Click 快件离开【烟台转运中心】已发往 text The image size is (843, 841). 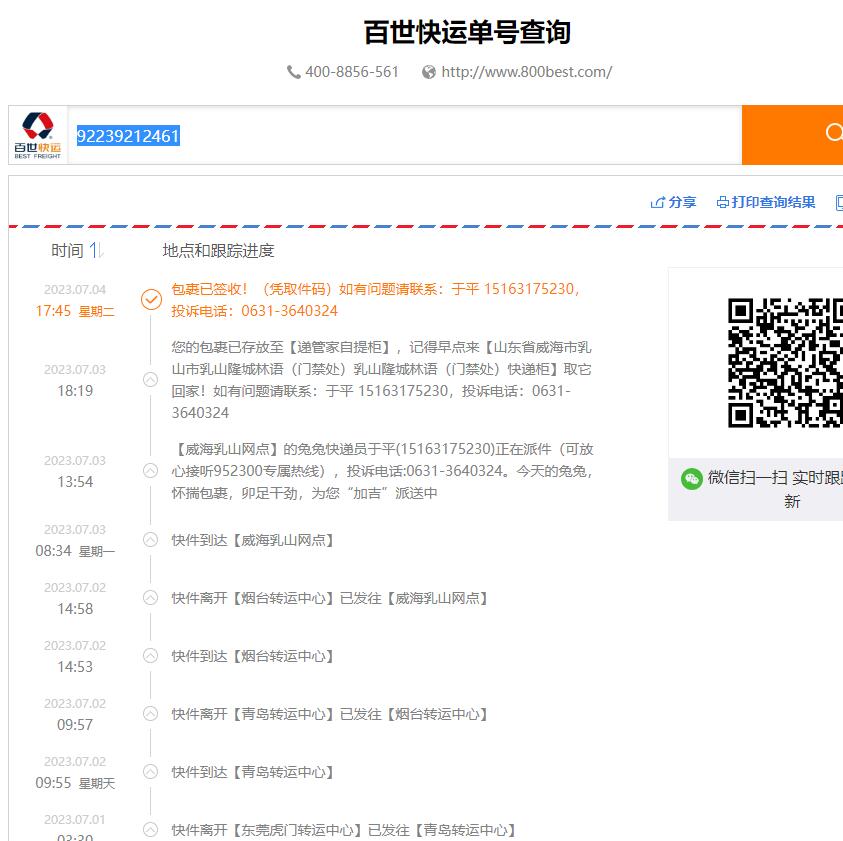click(x=330, y=598)
